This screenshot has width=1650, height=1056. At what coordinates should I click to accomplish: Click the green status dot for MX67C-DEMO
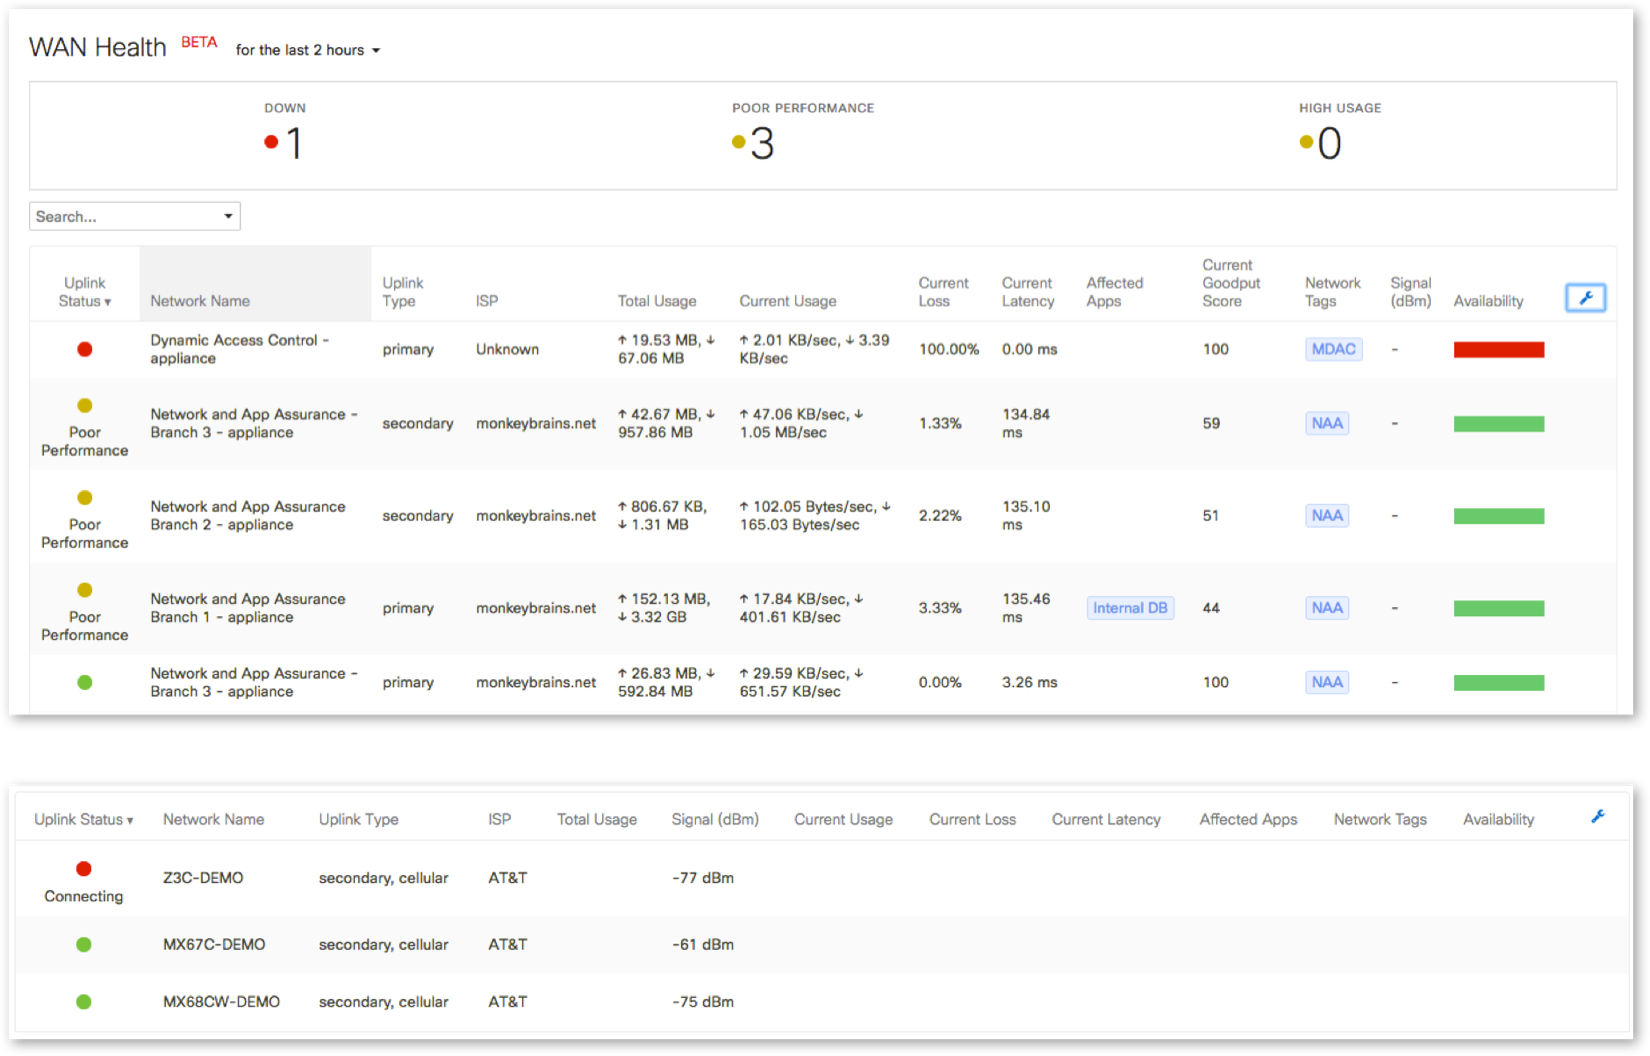pyautogui.click(x=84, y=944)
